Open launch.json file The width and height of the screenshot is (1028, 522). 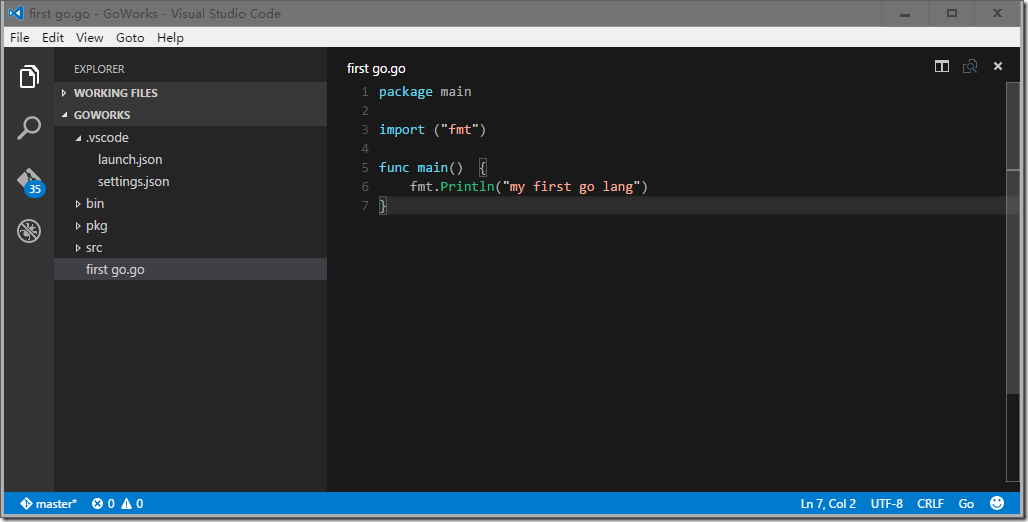(130, 160)
